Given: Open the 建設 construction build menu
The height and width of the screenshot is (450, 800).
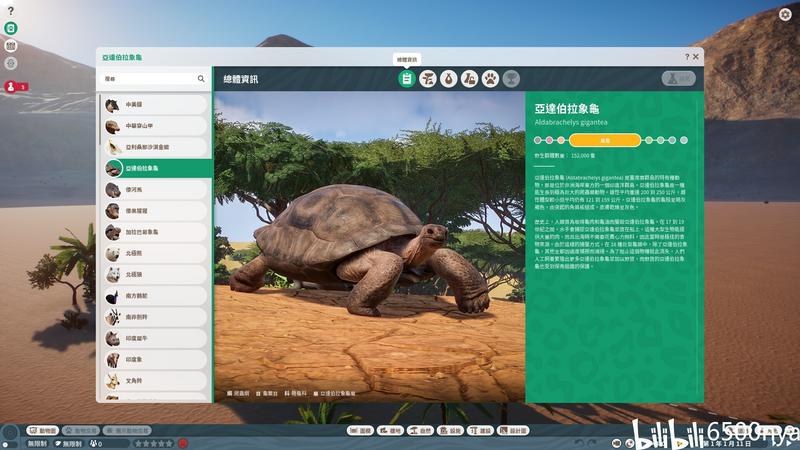Looking at the screenshot, I should pyautogui.click(x=480, y=431).
